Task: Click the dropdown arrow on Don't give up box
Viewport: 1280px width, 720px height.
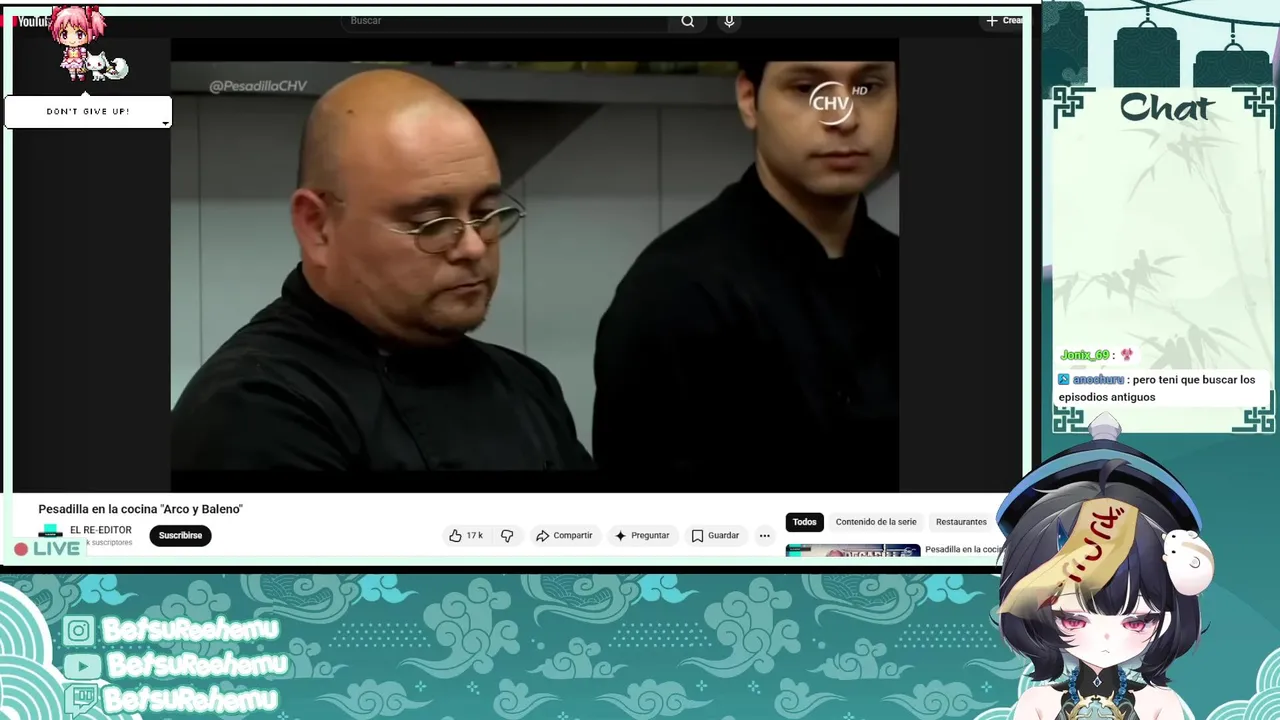Action: pos(165,123)
